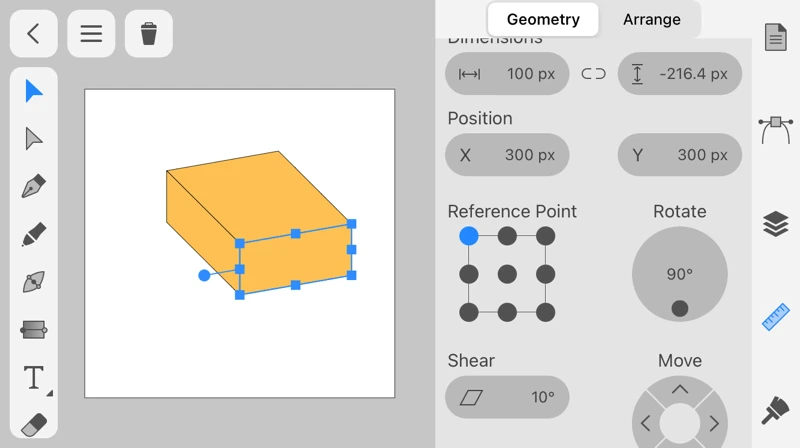800x448 pixels.
Task: Open the path nodes panel icon
Action: tap(776, 129)
